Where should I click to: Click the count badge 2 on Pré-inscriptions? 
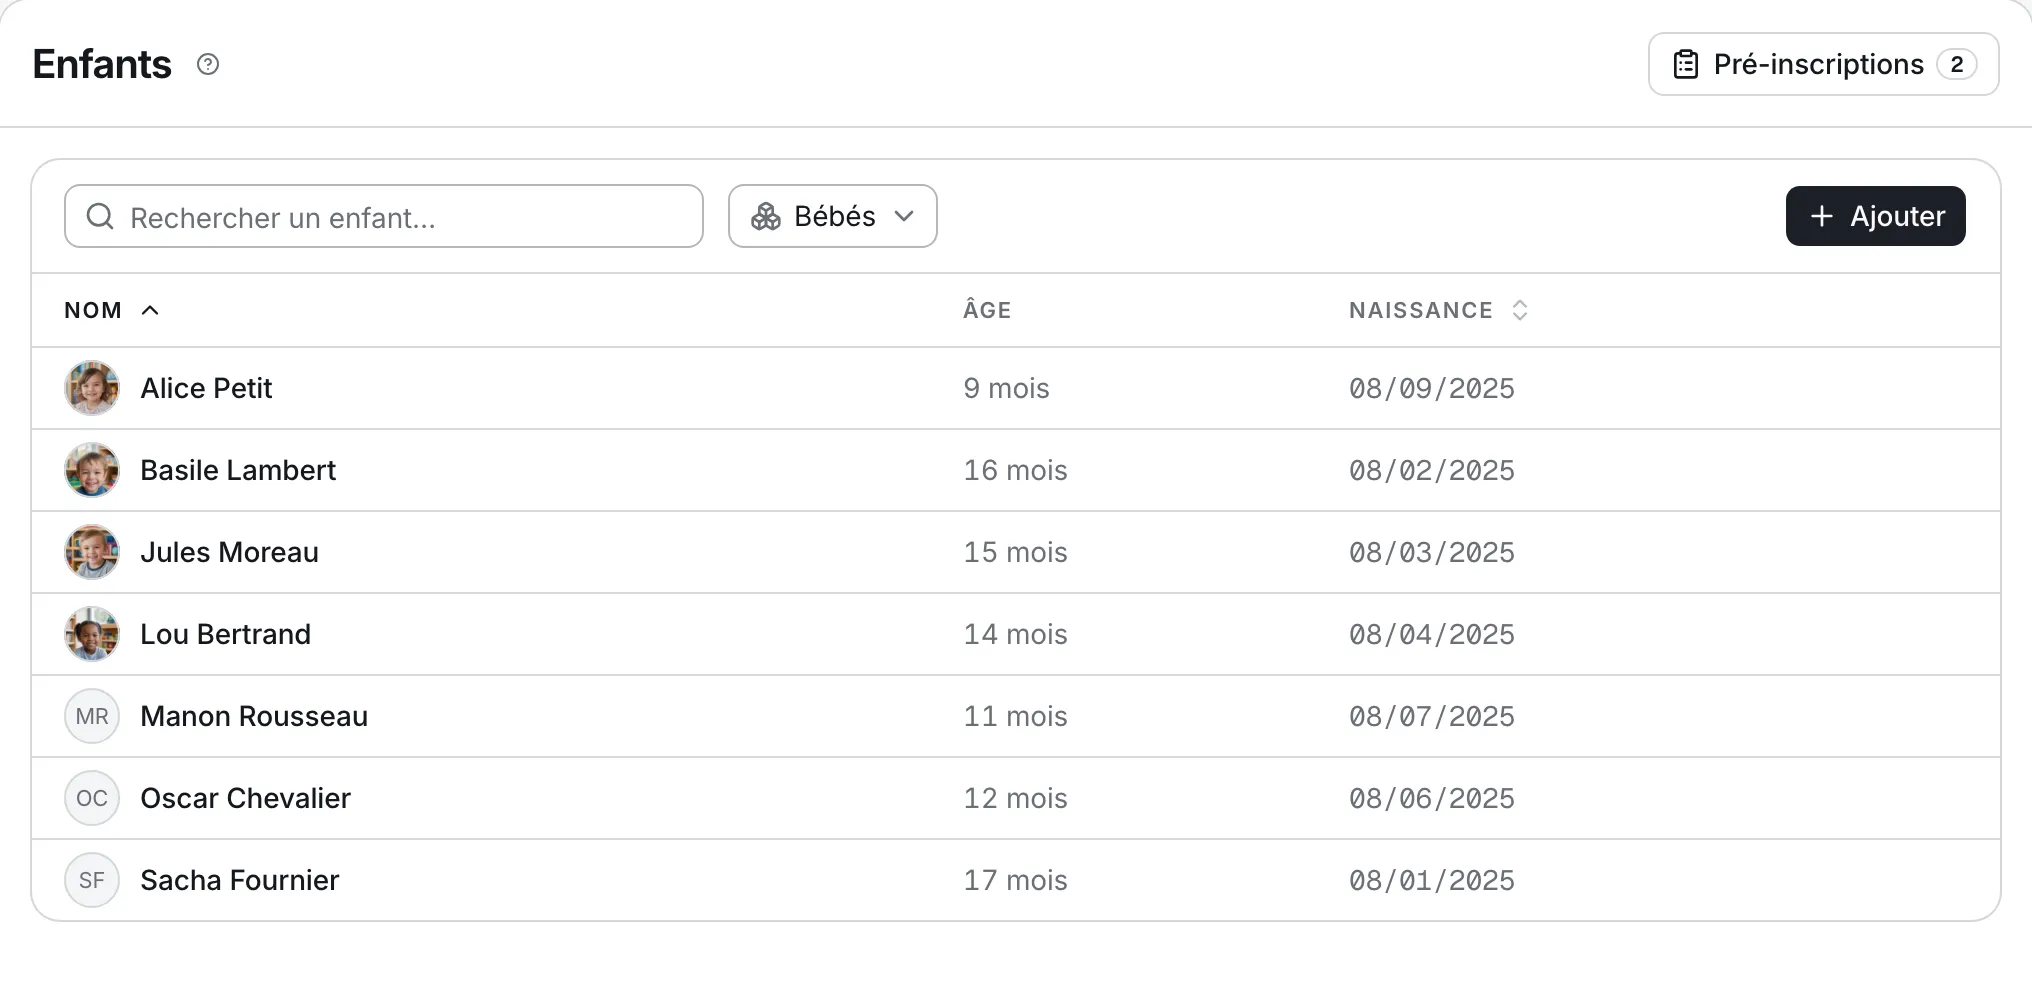[x=1956, y=64]
